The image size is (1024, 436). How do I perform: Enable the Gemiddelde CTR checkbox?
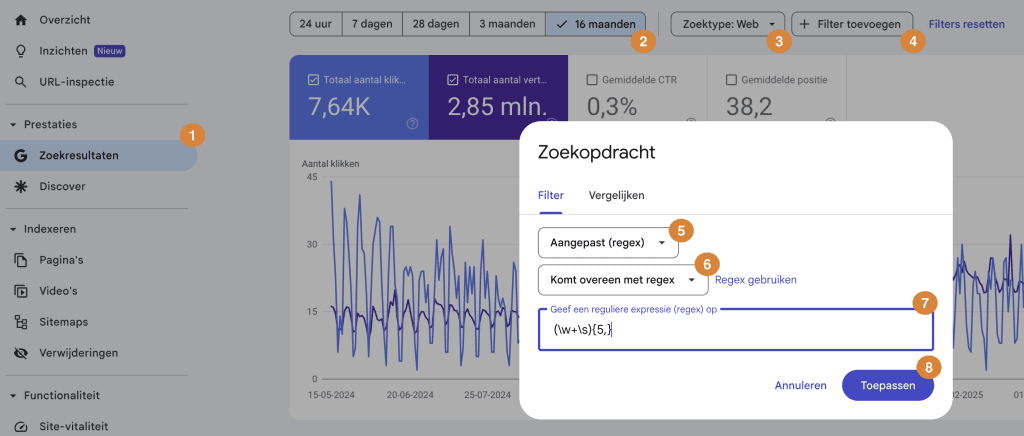592,80
